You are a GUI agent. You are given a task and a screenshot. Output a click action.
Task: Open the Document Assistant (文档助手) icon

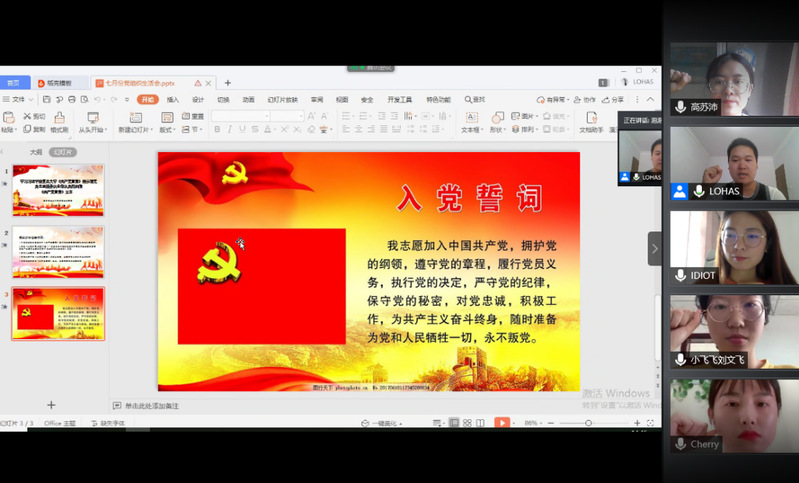[x=591, y=118]
